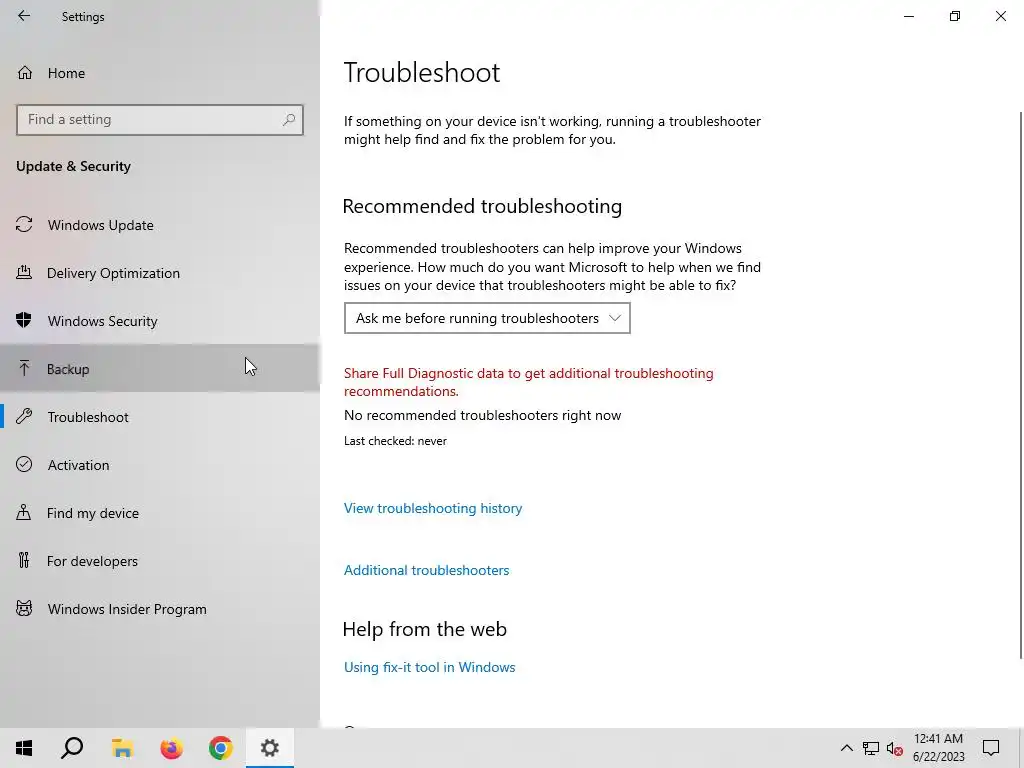Screen dimensions: 1024x768
Task: Open View troubleshooting history link
Action: point(433,508)
